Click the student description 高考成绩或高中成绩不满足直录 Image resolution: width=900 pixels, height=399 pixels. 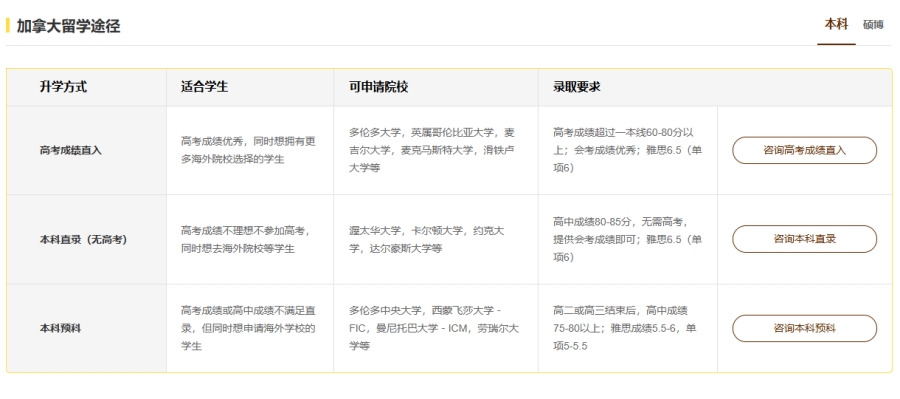point(249,328)
